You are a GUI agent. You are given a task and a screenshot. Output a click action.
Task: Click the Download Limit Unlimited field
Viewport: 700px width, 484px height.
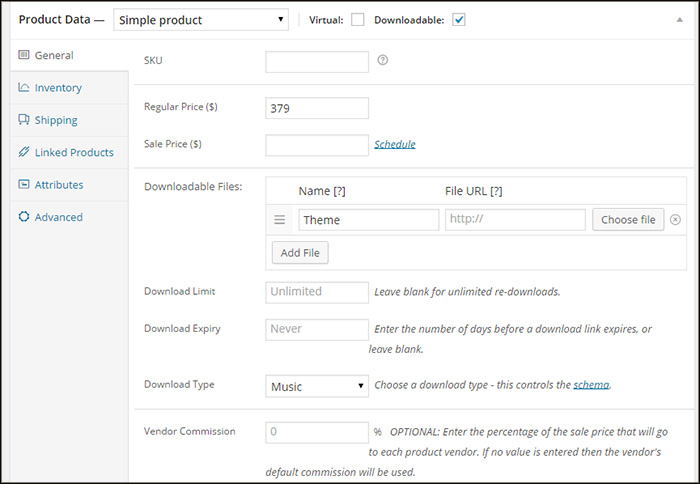[317, 292]
